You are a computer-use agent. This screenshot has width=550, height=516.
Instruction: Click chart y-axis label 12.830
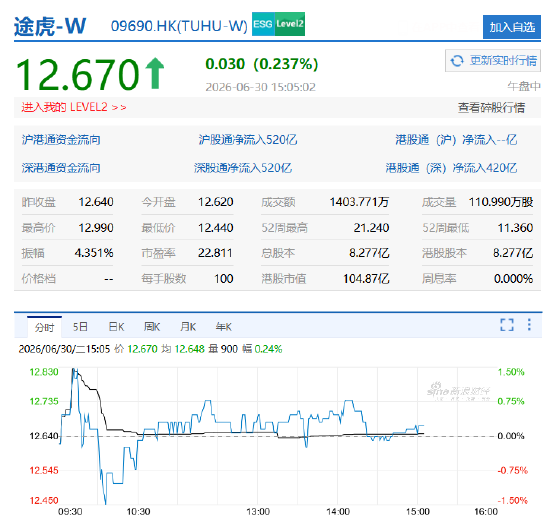(44, 372)
